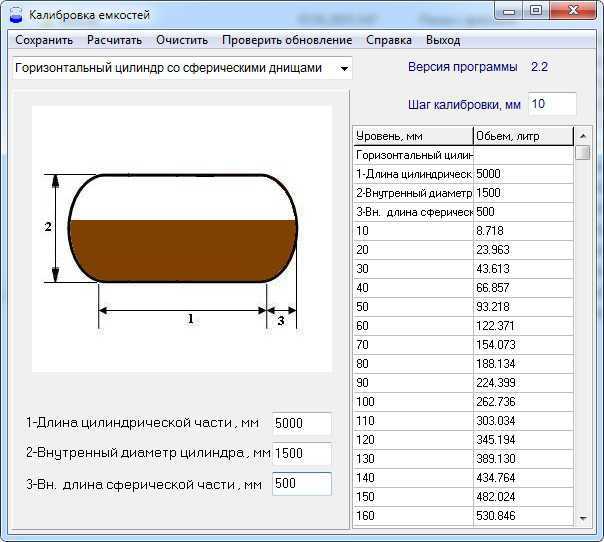Click the 188.134 volume cell

(x=523, y=364)
